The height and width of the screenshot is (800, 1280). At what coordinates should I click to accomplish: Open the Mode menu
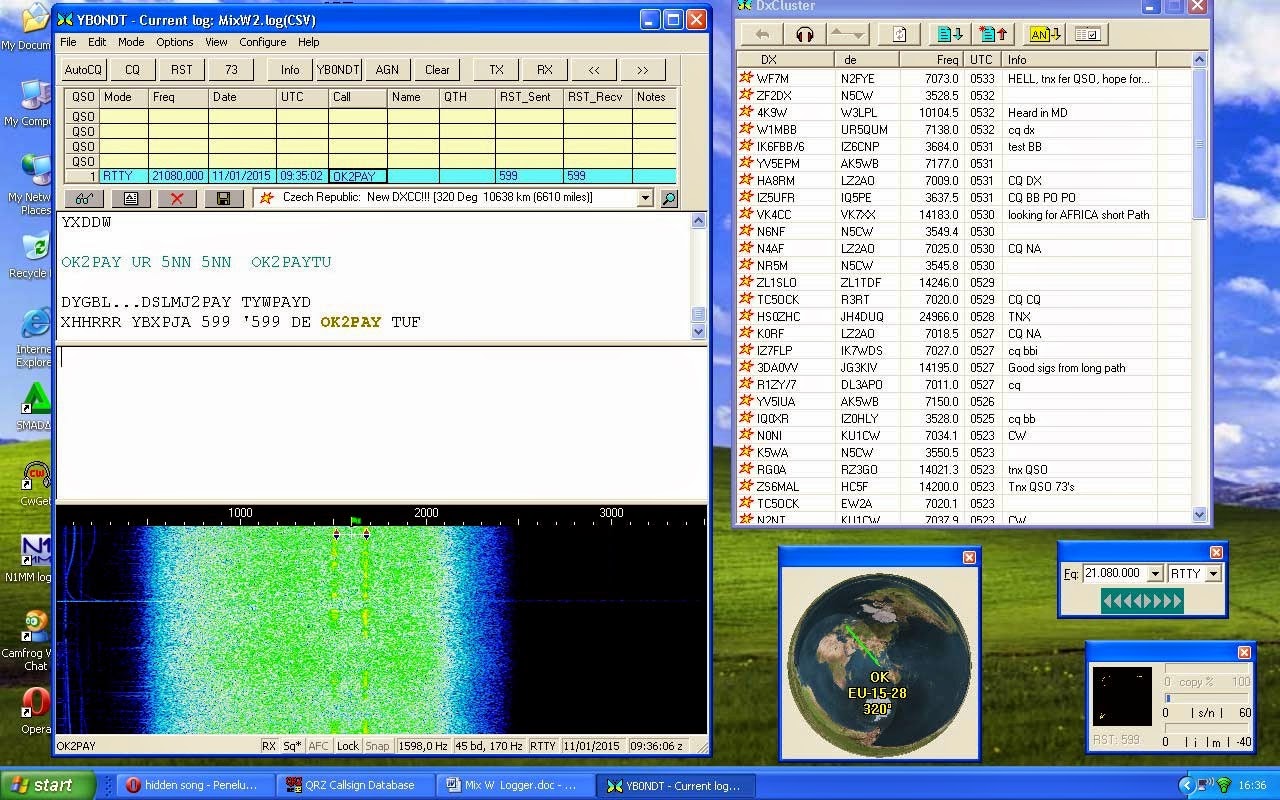[x=131, y=42]
